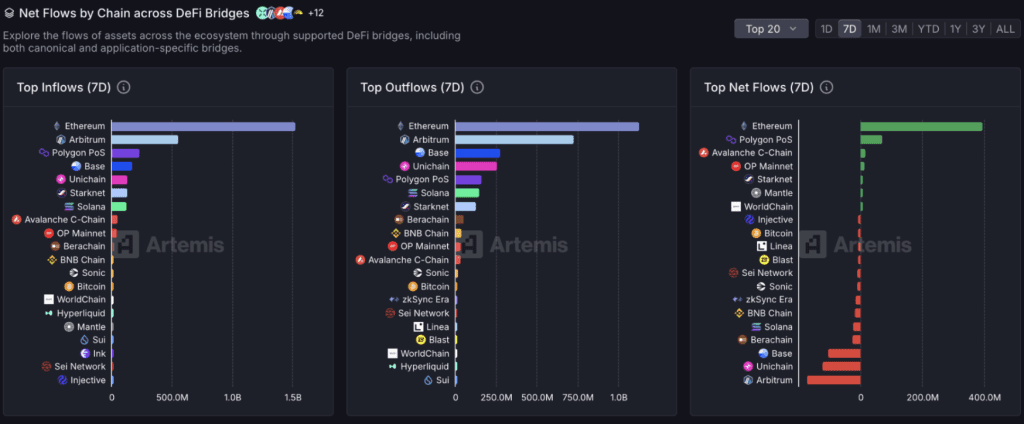This screenshot has width=1024, height=424.
Task: Click Avalanche C-Chain label in Top Net Flows
Action: [x=752, y=153]
